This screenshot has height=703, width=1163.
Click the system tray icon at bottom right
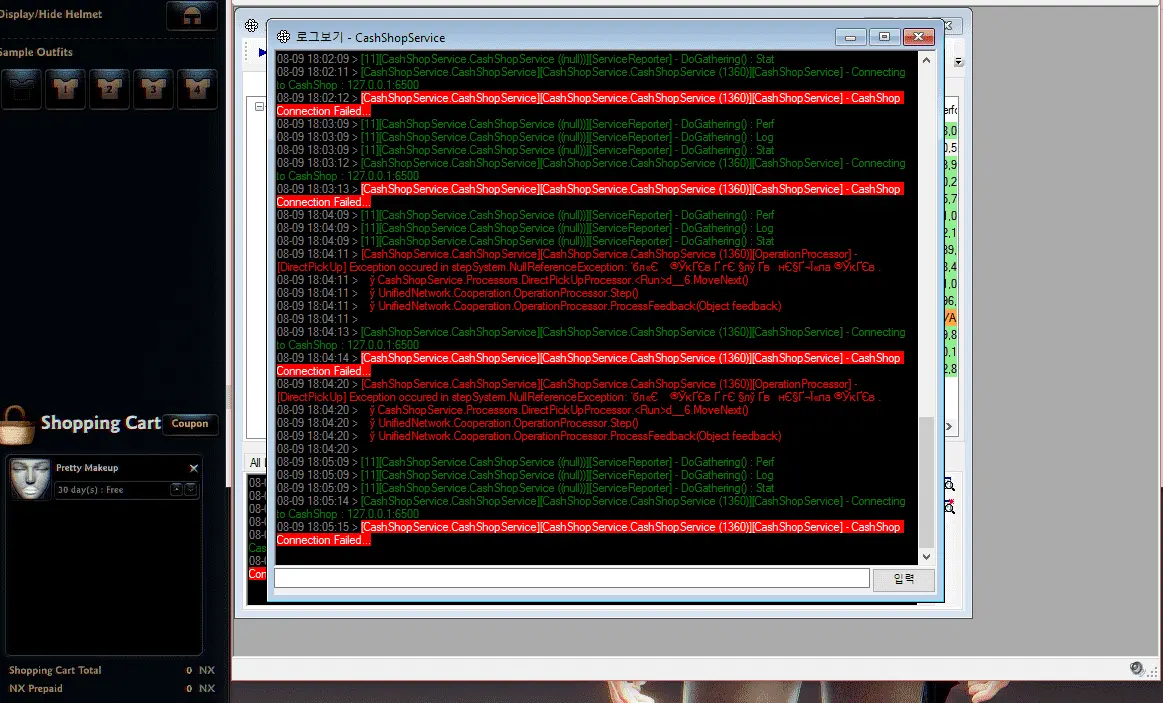coord(1137,669)
